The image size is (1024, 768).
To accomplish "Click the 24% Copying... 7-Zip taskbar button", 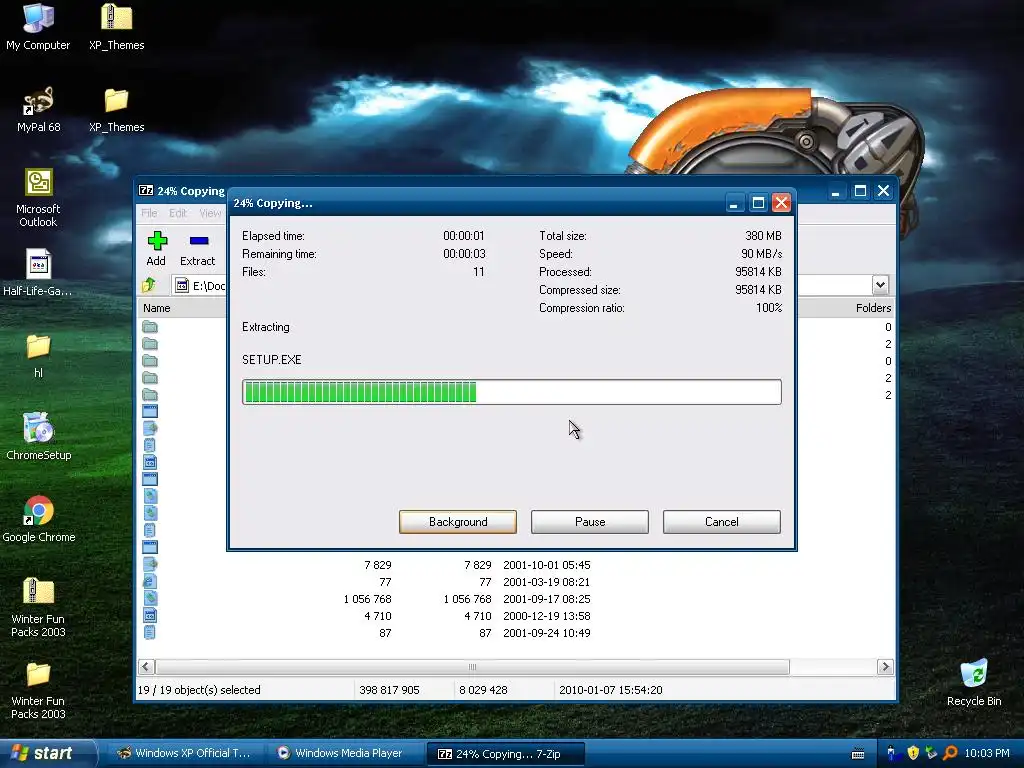I will tap(505, 754).
